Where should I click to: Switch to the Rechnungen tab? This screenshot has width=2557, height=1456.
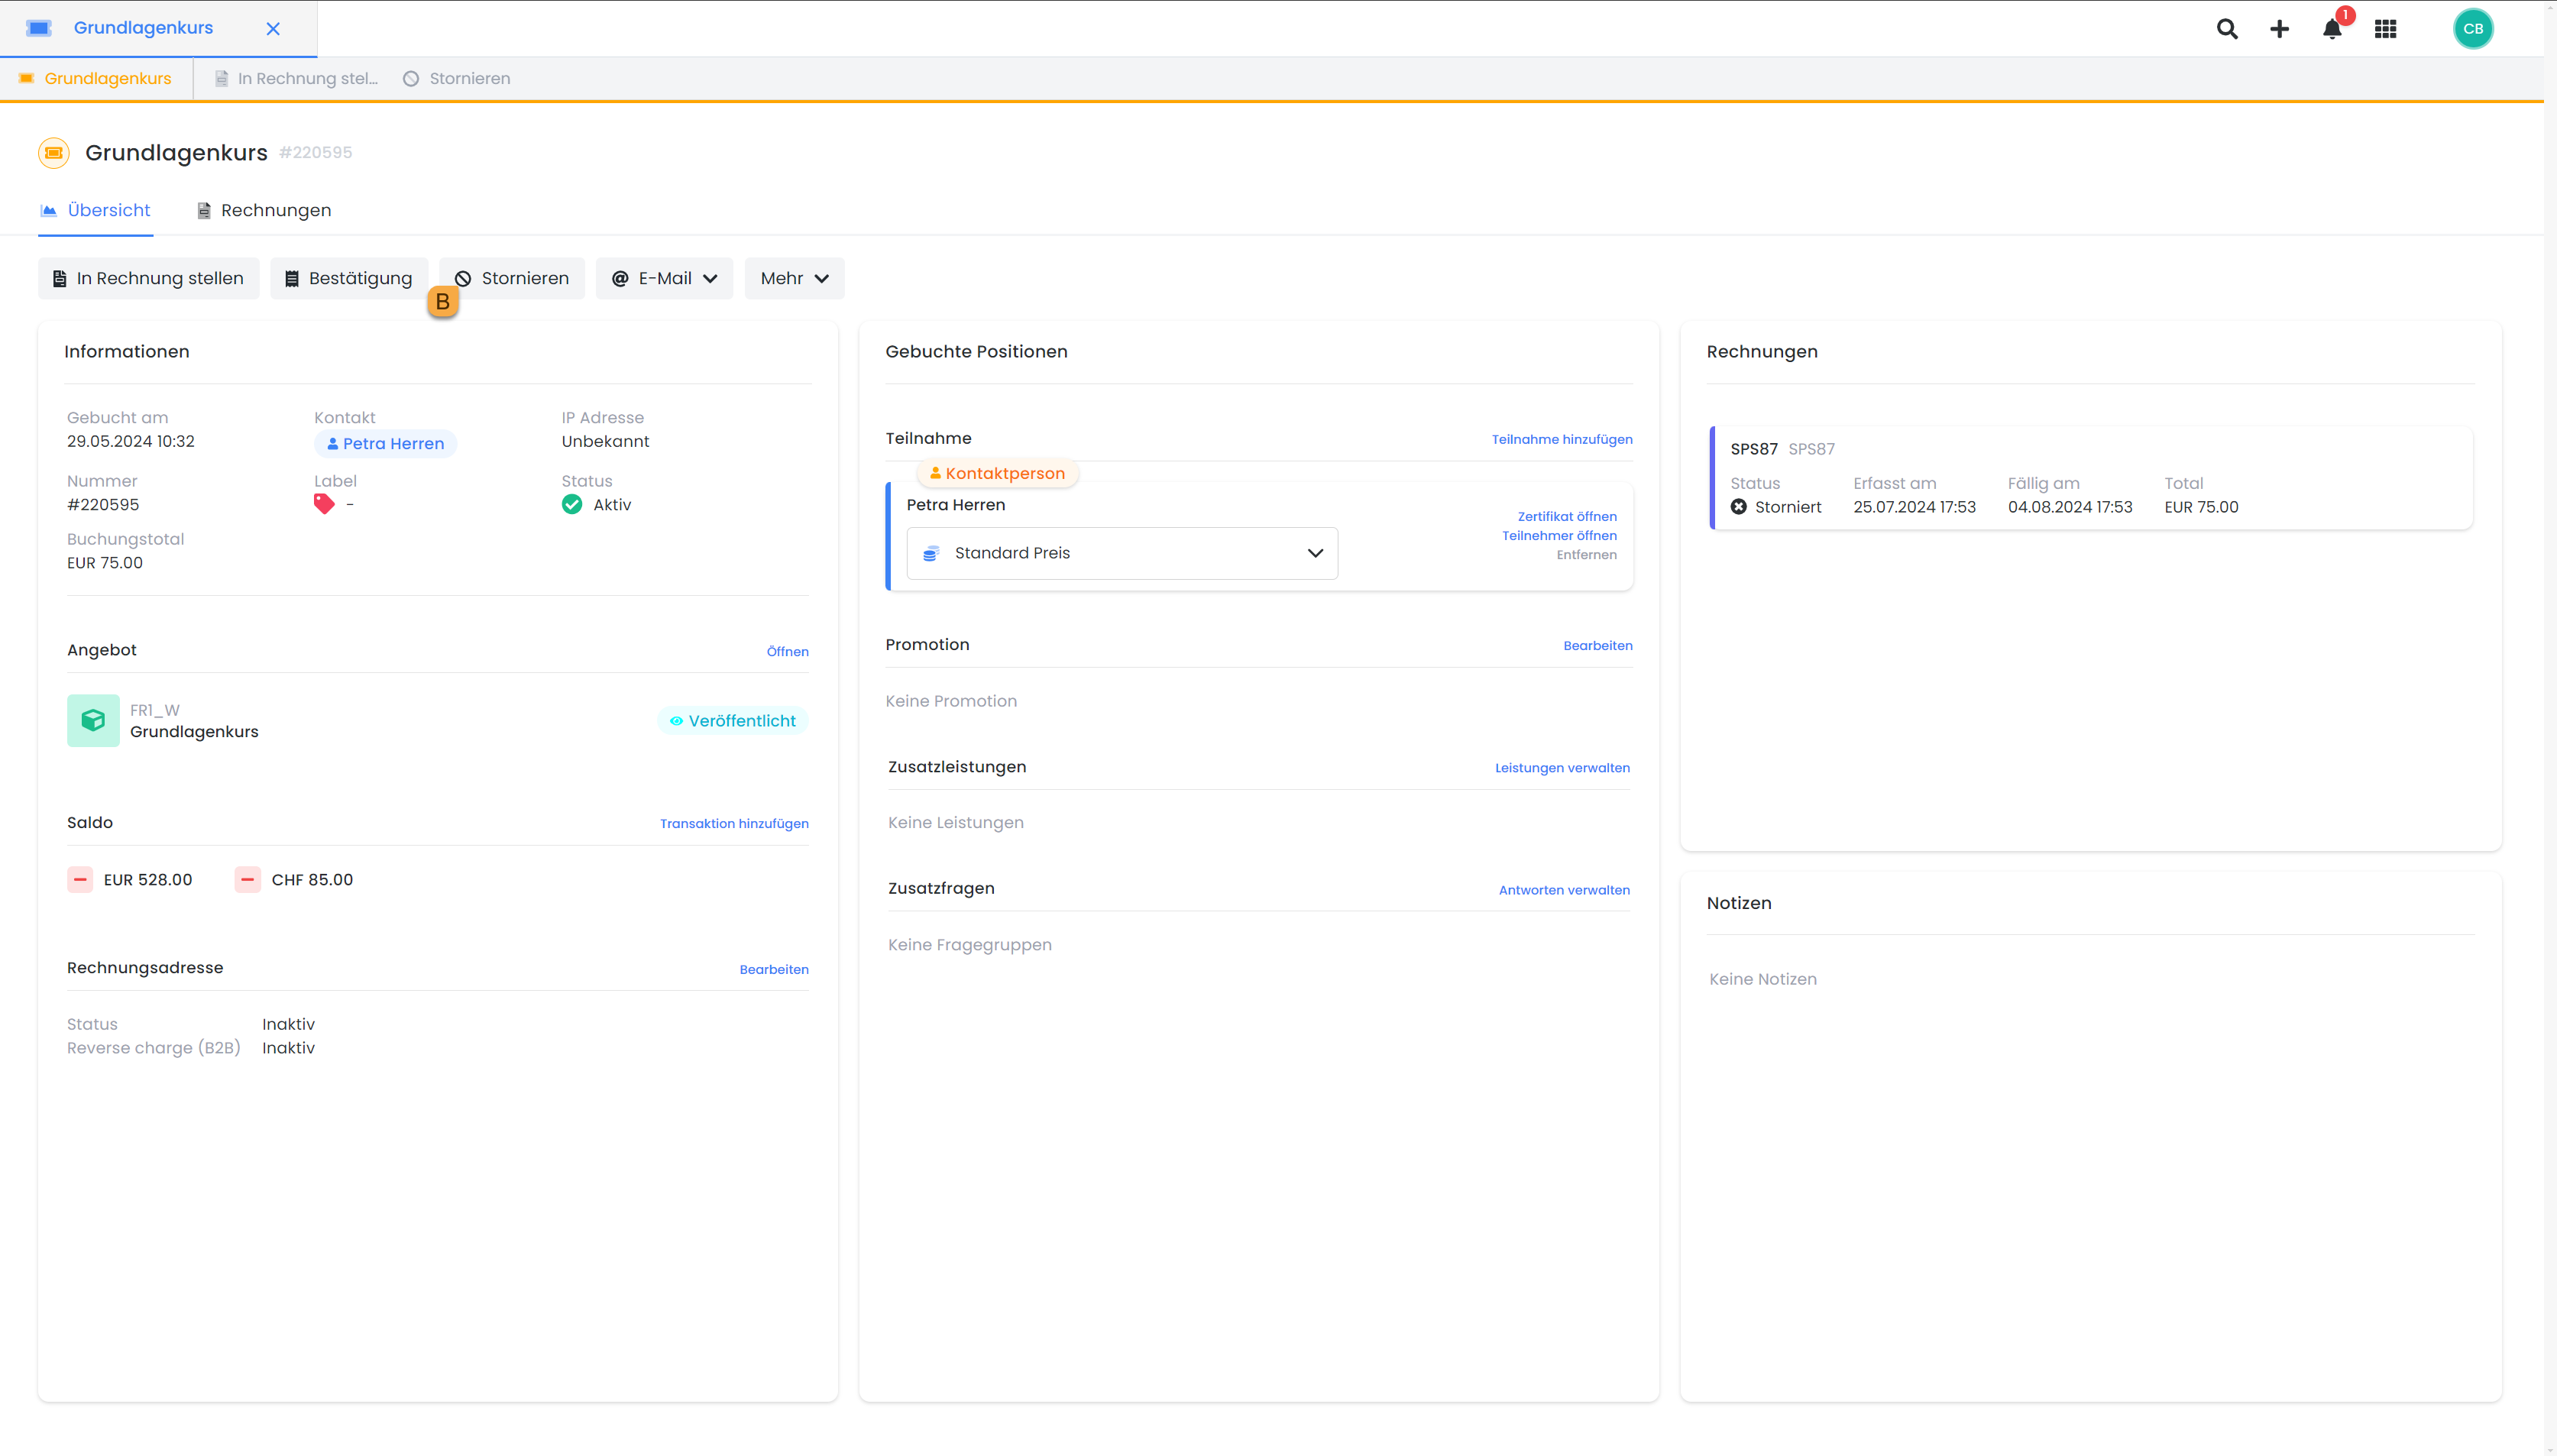(x=264, y=211)
